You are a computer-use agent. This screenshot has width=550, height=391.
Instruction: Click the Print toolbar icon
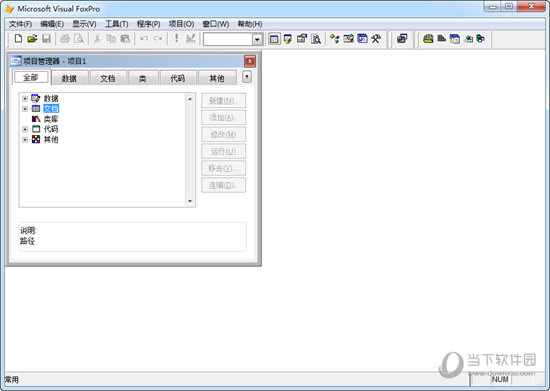[65, 38]
